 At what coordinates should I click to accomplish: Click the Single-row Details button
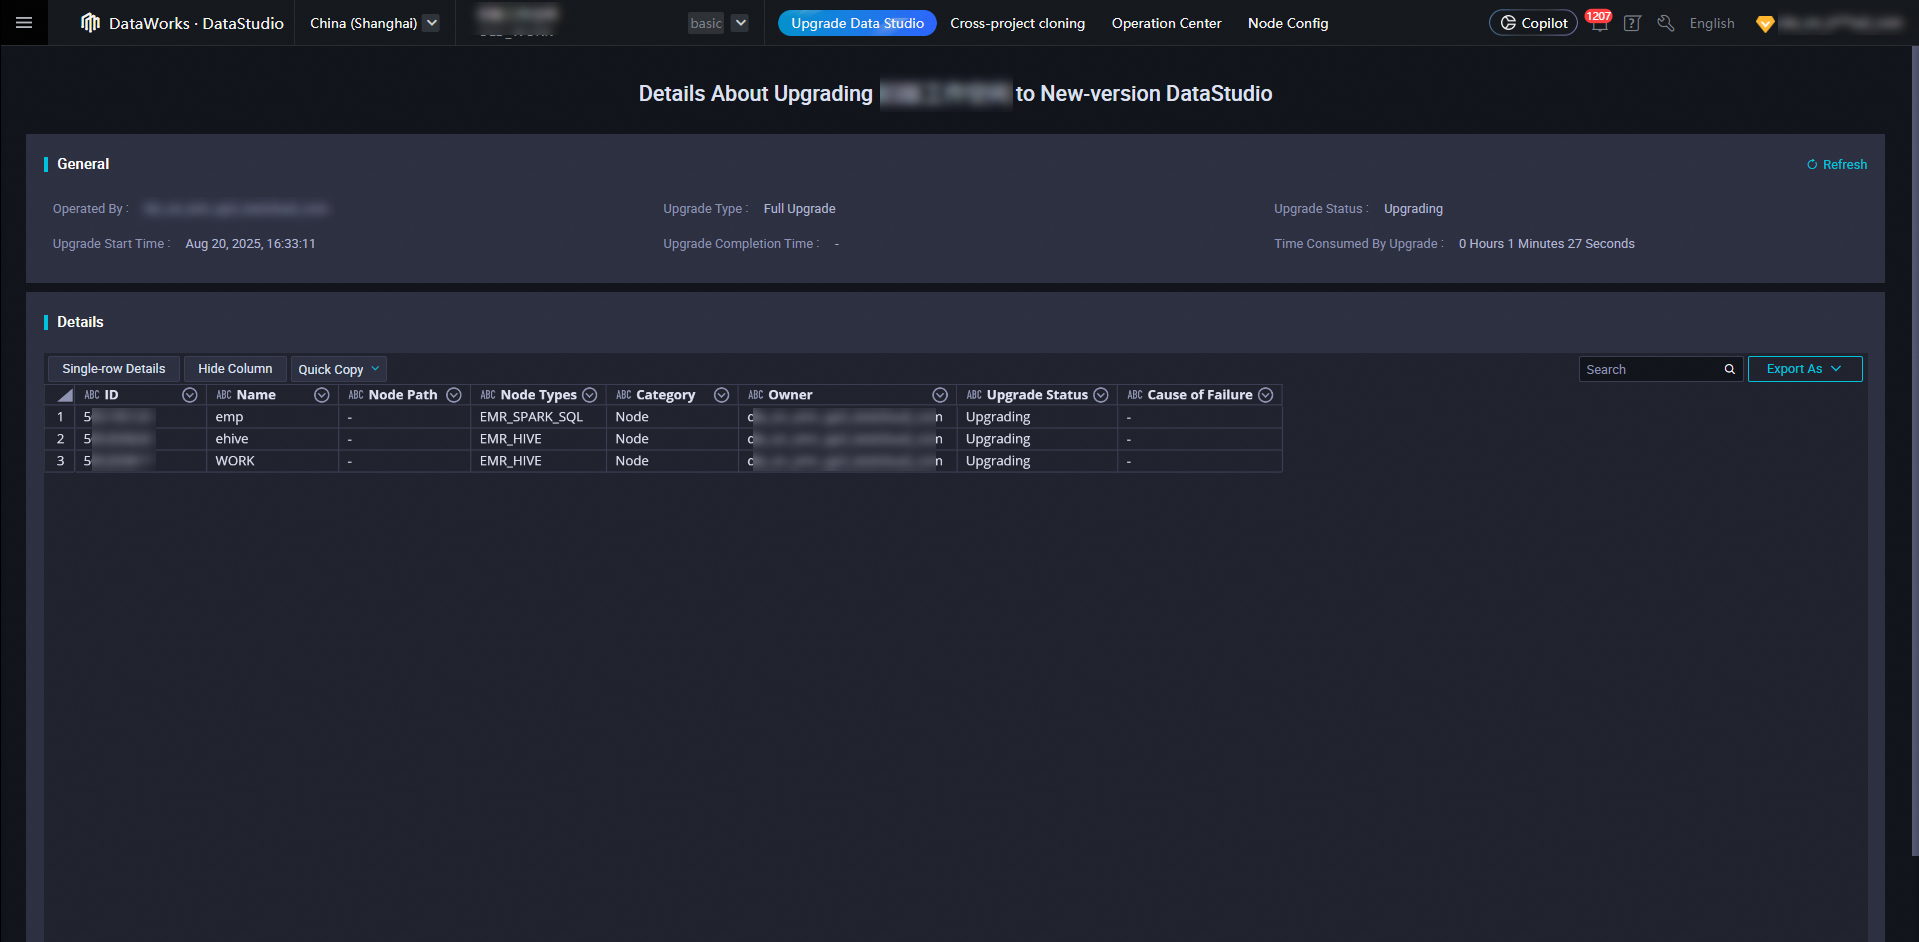click(x=114, y=369)
